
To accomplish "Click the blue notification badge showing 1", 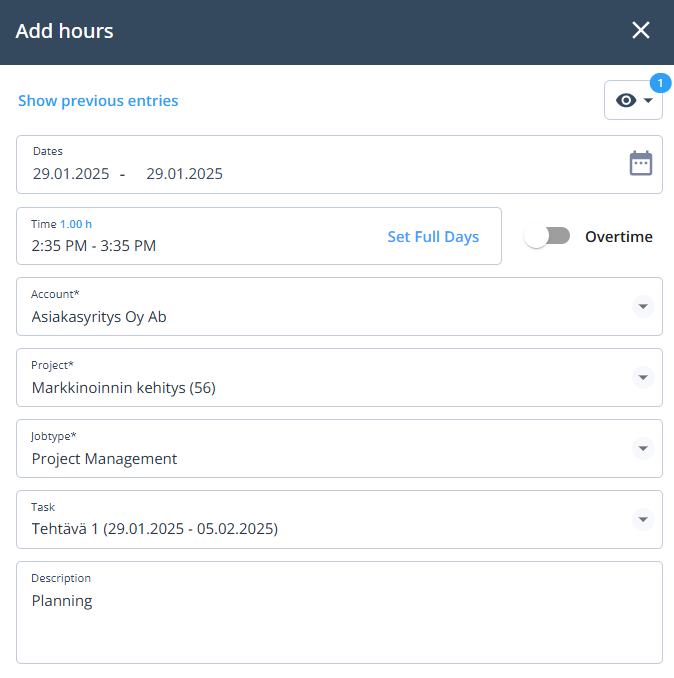I will pos(660,83).
